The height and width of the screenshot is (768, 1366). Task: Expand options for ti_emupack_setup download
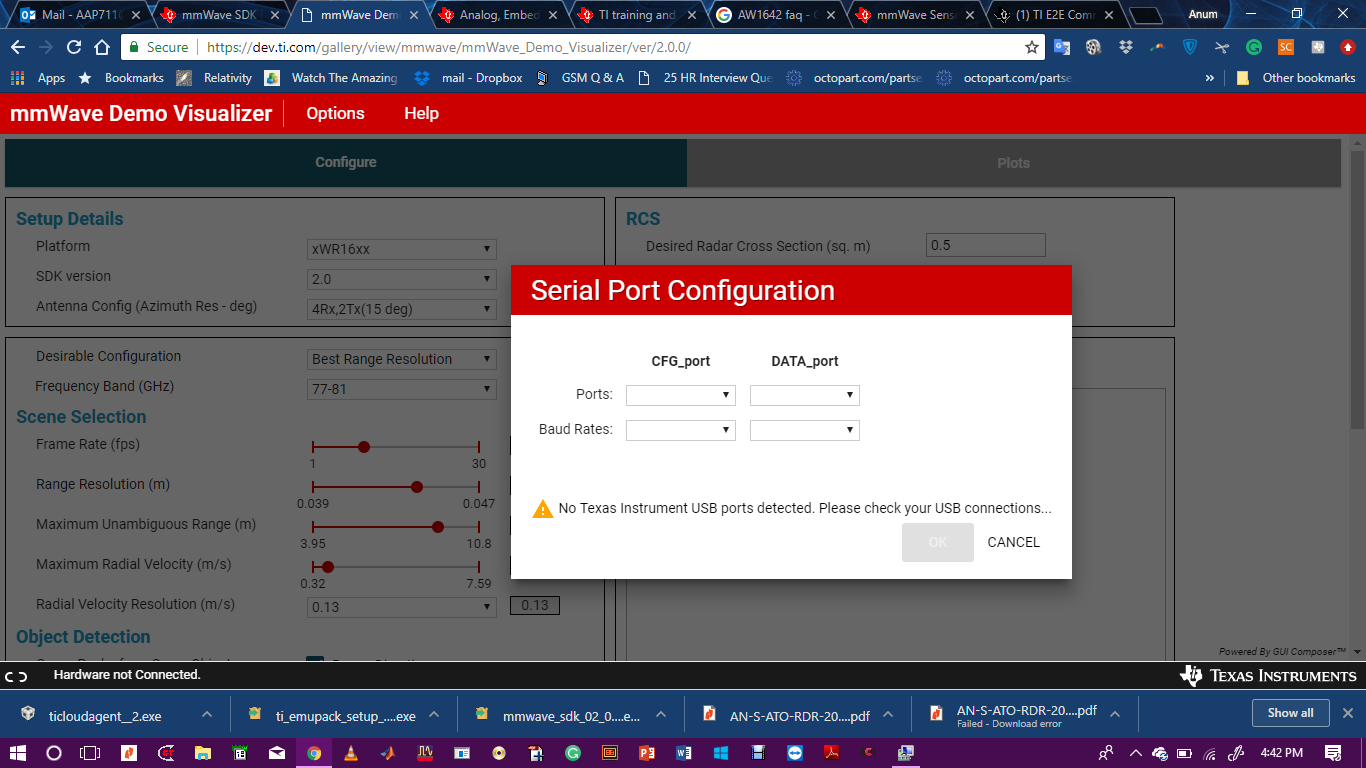pos(434,714)
